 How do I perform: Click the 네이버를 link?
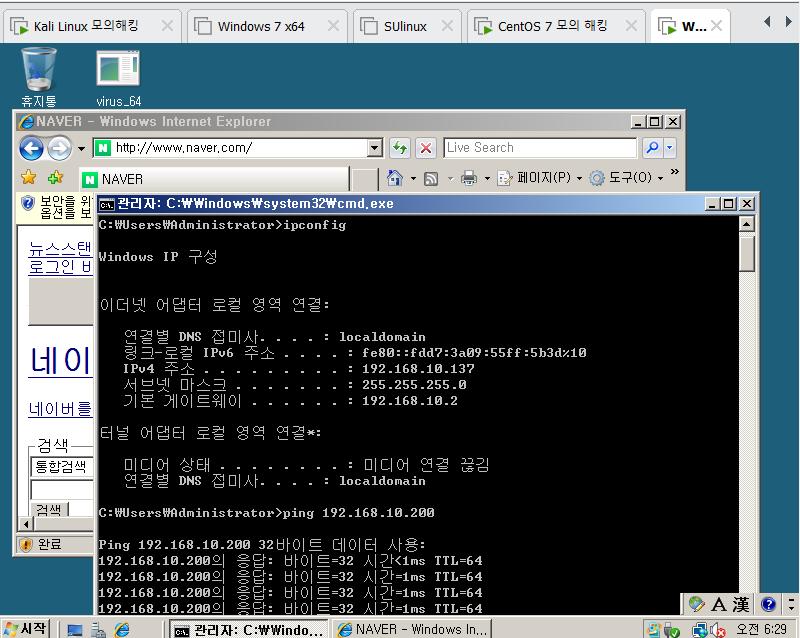point(60,409)
